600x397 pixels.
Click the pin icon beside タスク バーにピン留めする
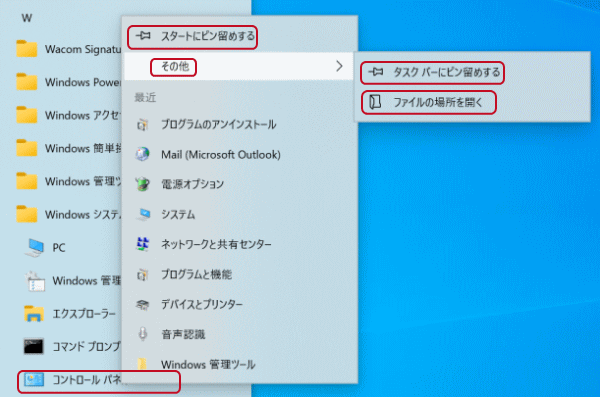tap(376, 72)
